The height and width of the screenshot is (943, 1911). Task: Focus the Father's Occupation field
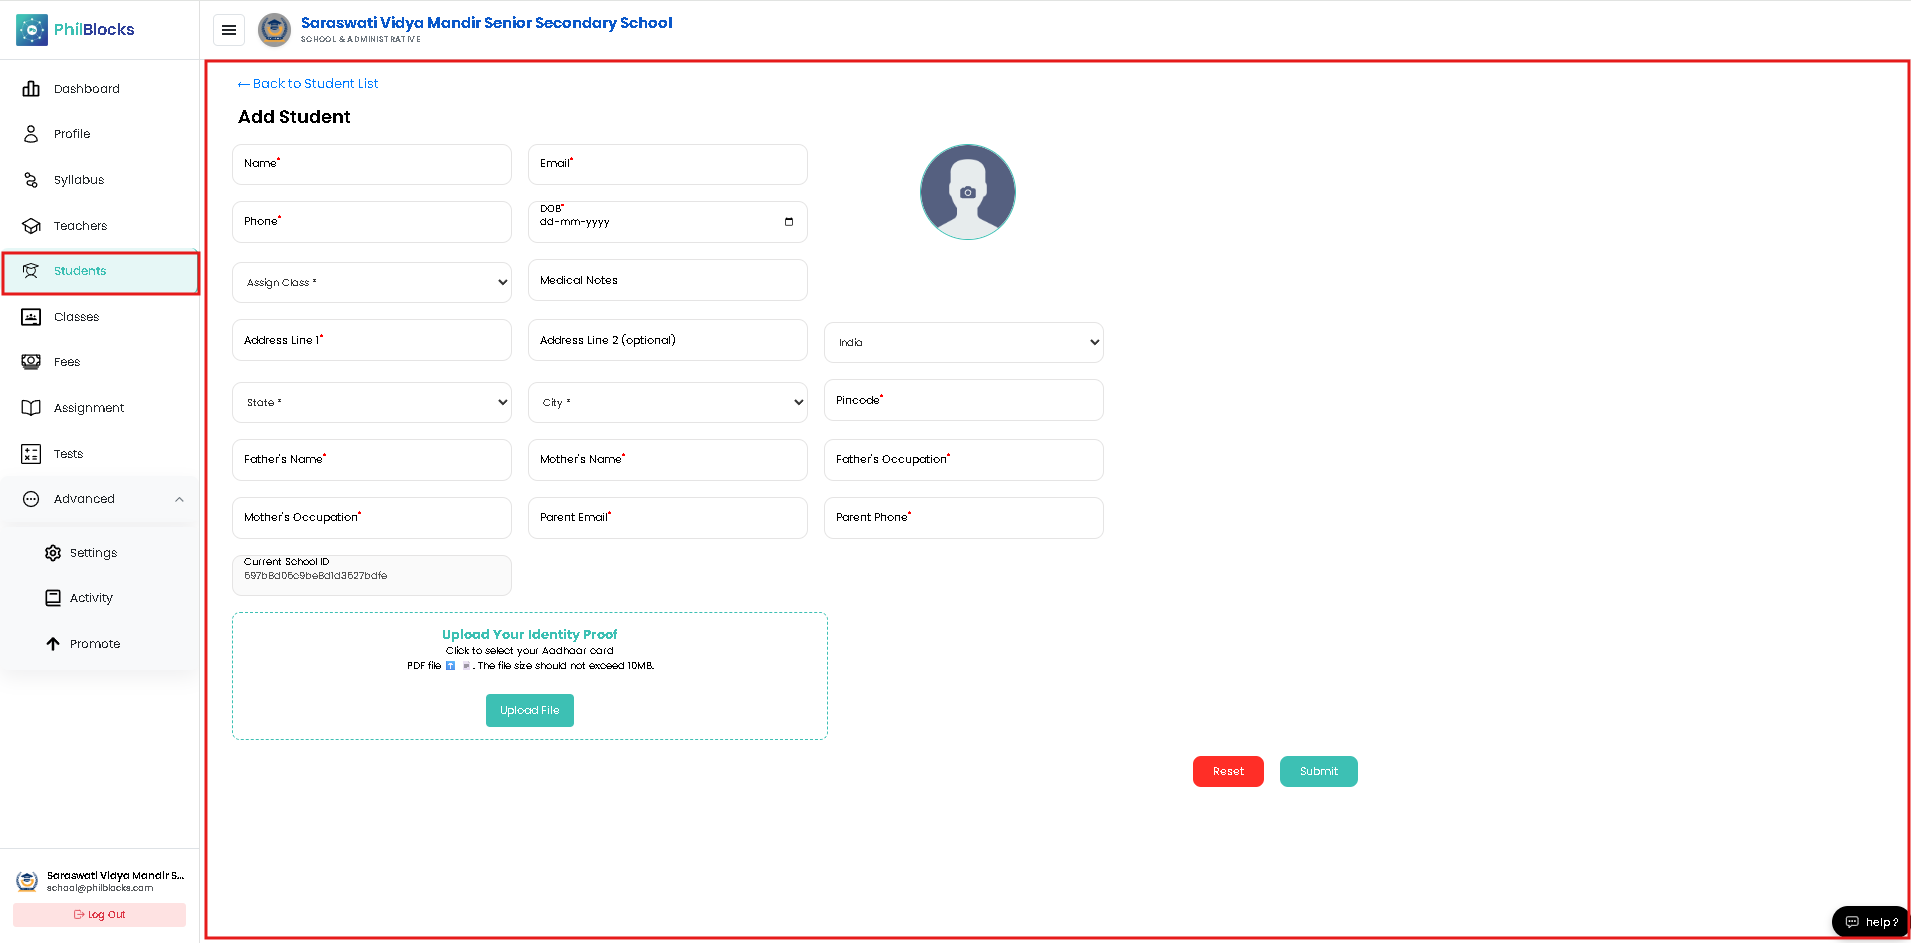[x=964, y=460]
